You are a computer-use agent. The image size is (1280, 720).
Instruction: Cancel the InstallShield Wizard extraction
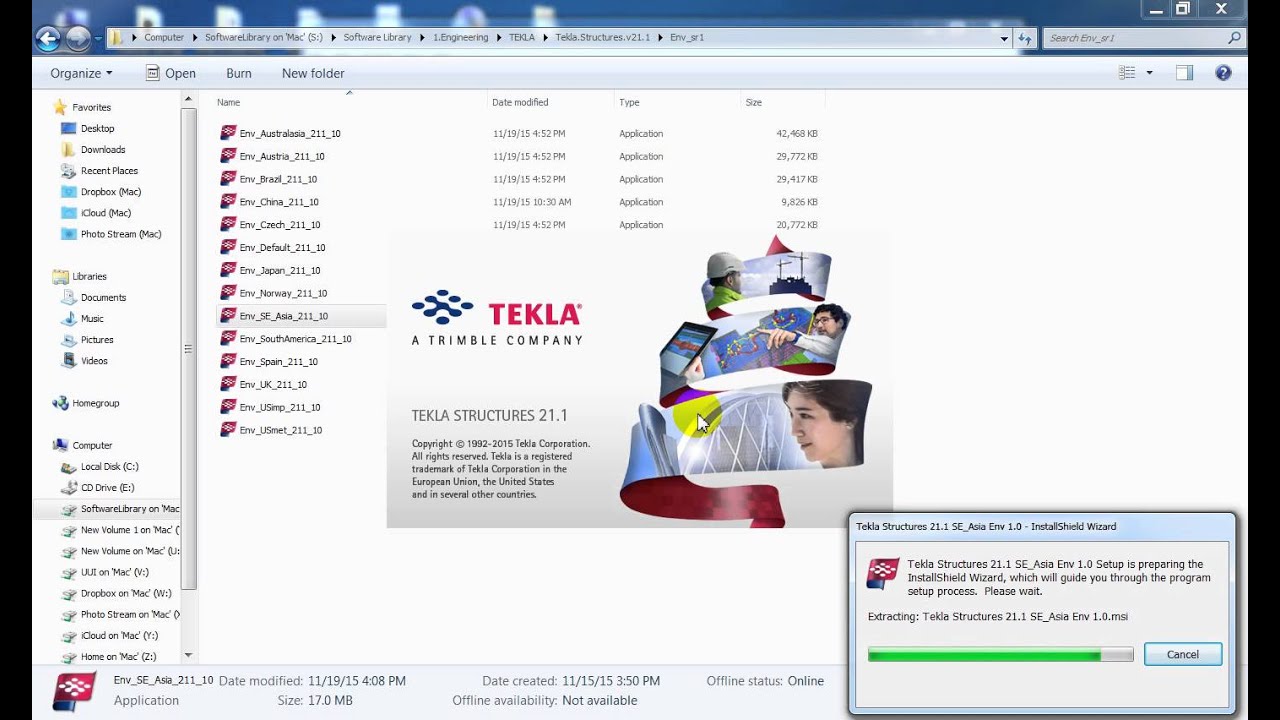[x=1182, y=654]
